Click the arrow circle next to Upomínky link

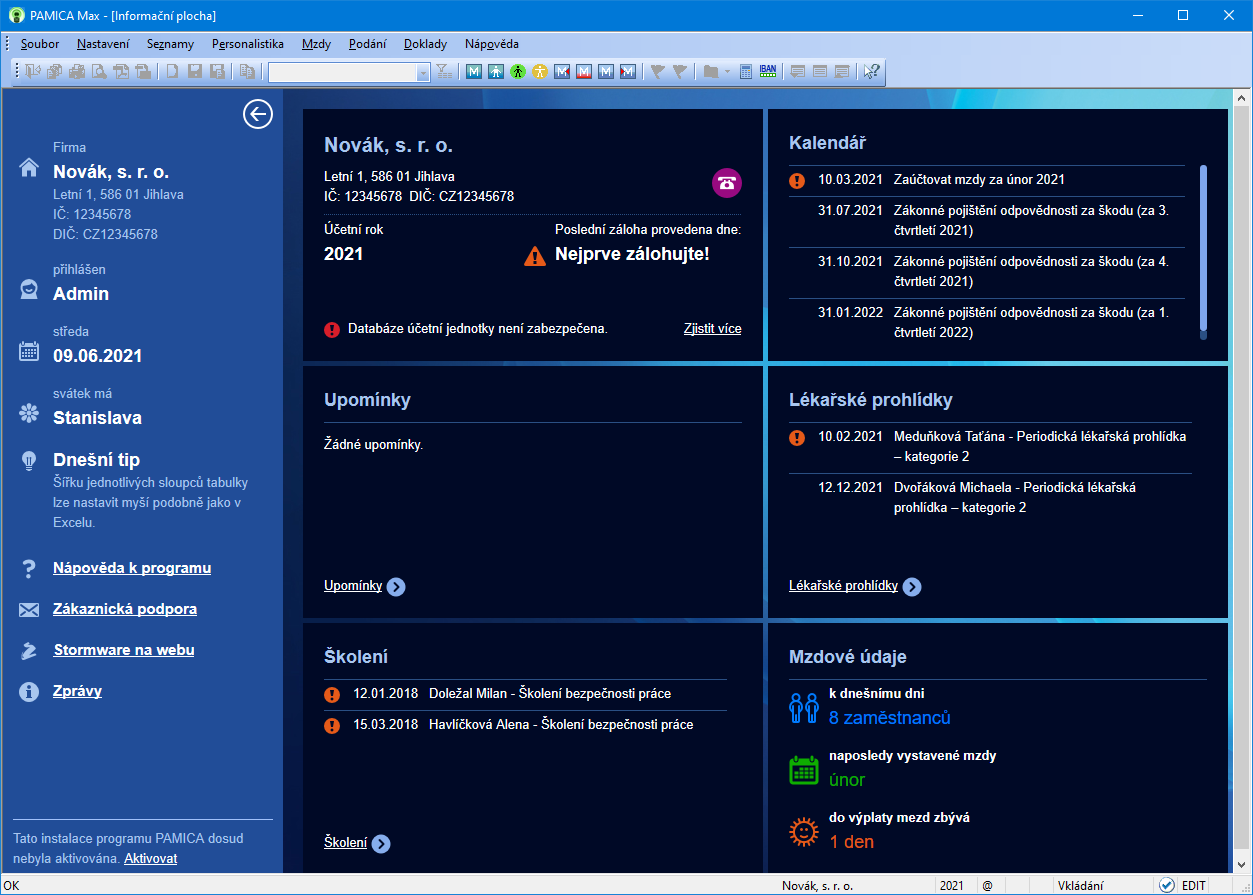(x=396, y=587)
